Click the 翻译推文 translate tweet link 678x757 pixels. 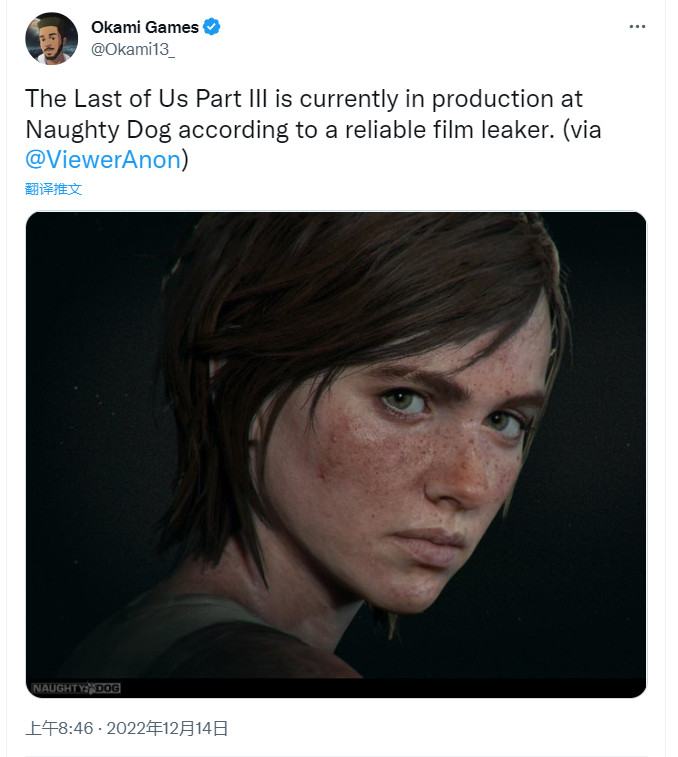pos(53,189)
